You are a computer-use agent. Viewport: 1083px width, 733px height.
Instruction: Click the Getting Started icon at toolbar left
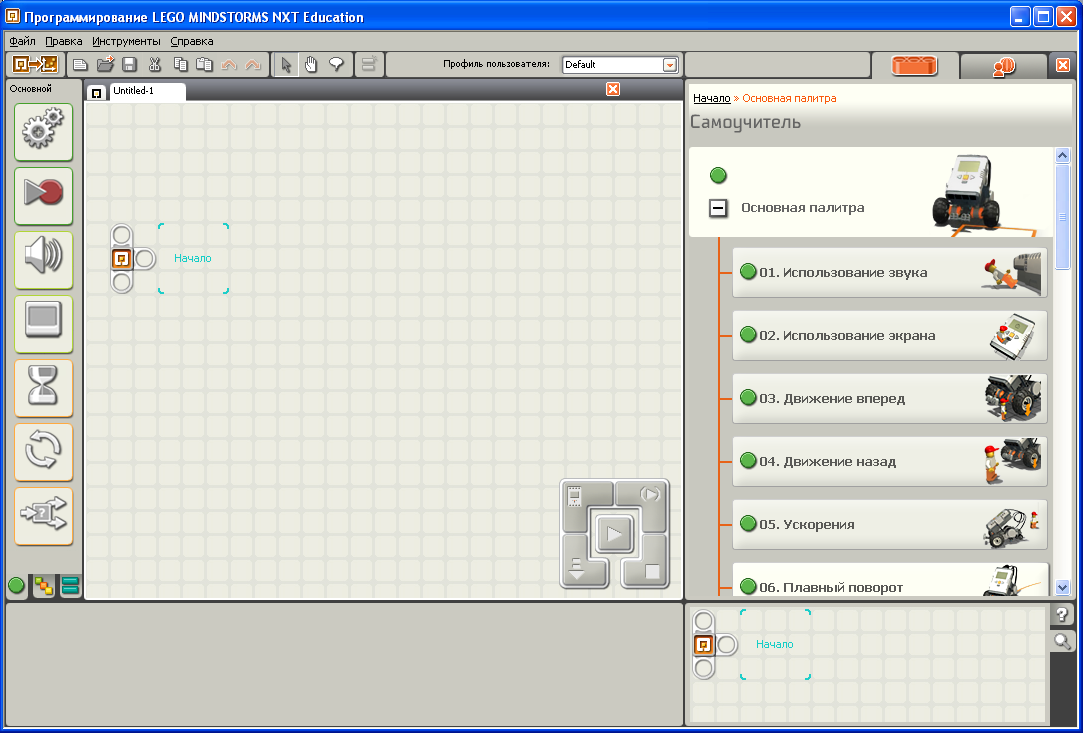[35, 64]
